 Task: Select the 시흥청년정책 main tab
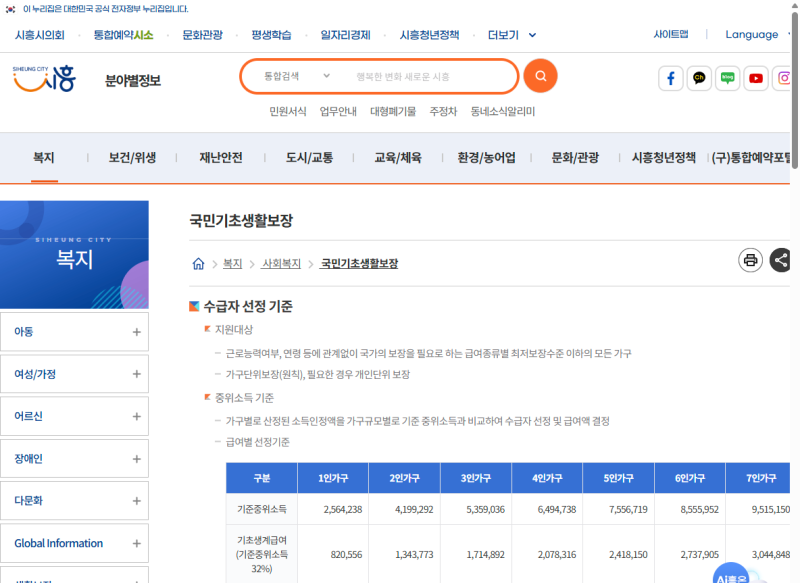tap(663, 158)
